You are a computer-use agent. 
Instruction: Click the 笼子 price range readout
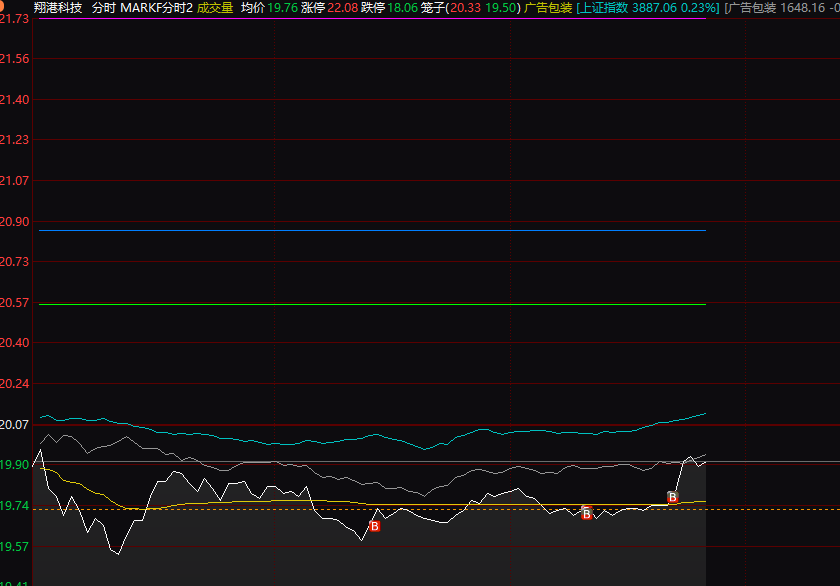tap(471, 8)
